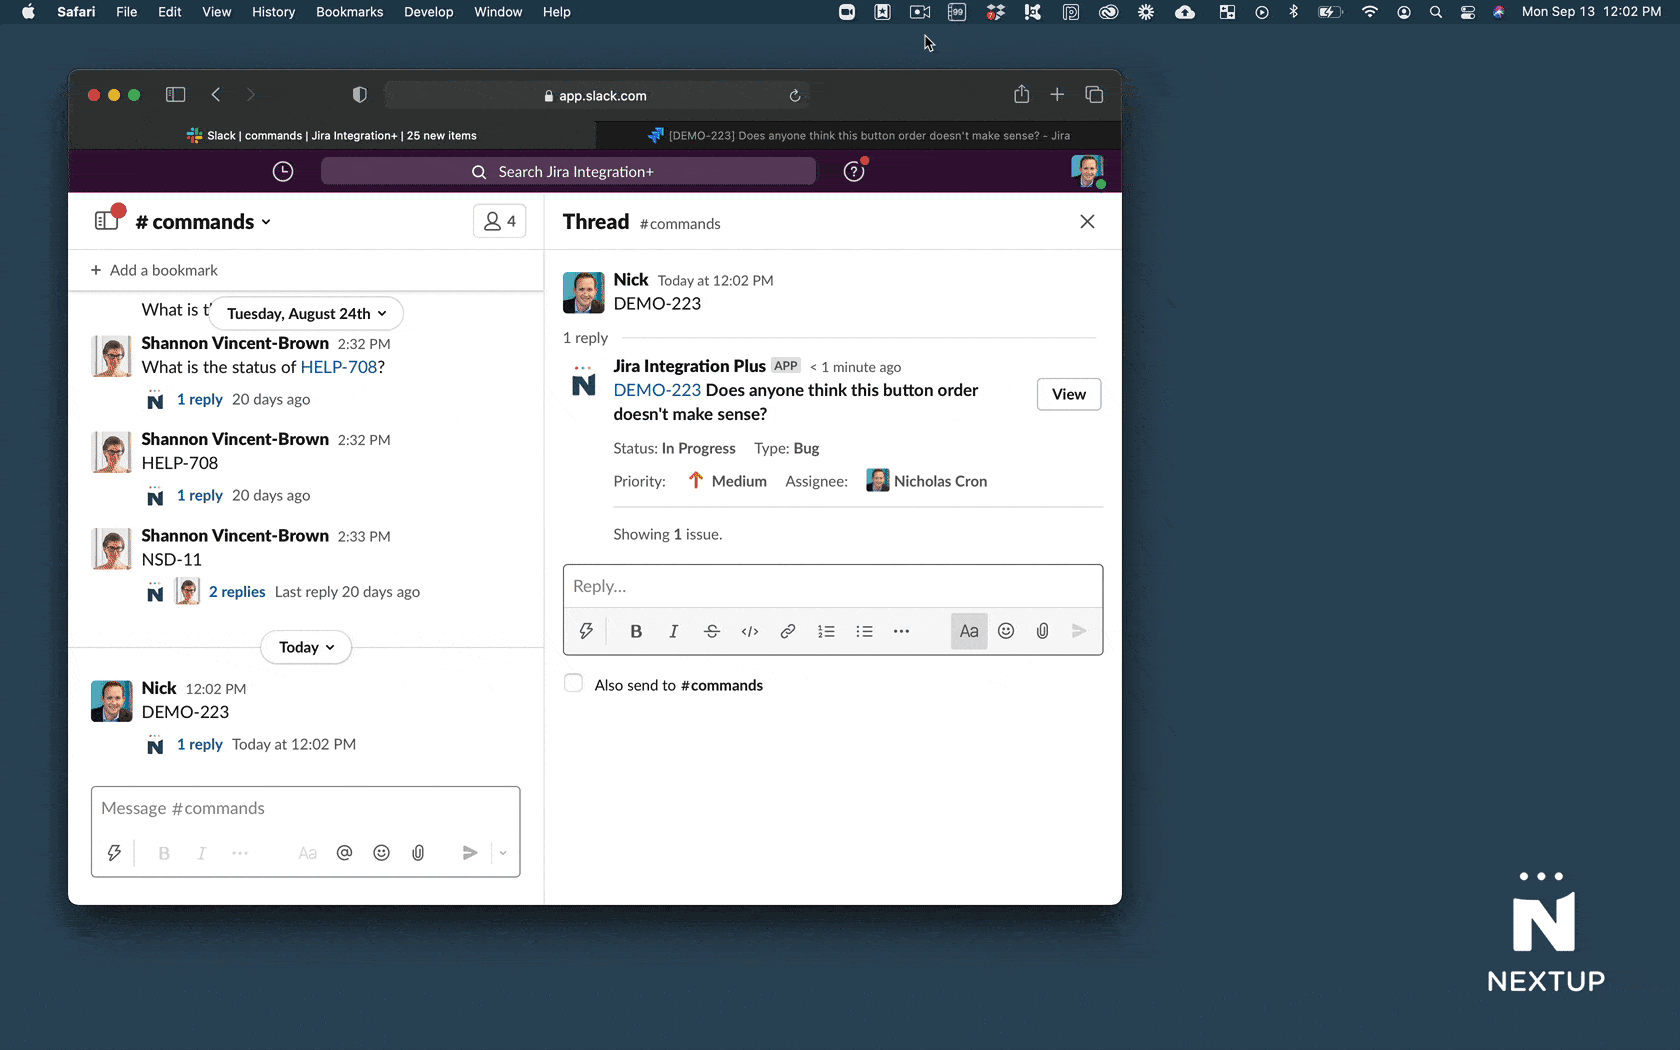Click Search Jira Integration+ field
Viewport: 1680px width, 1050px height.
point(568,172)
